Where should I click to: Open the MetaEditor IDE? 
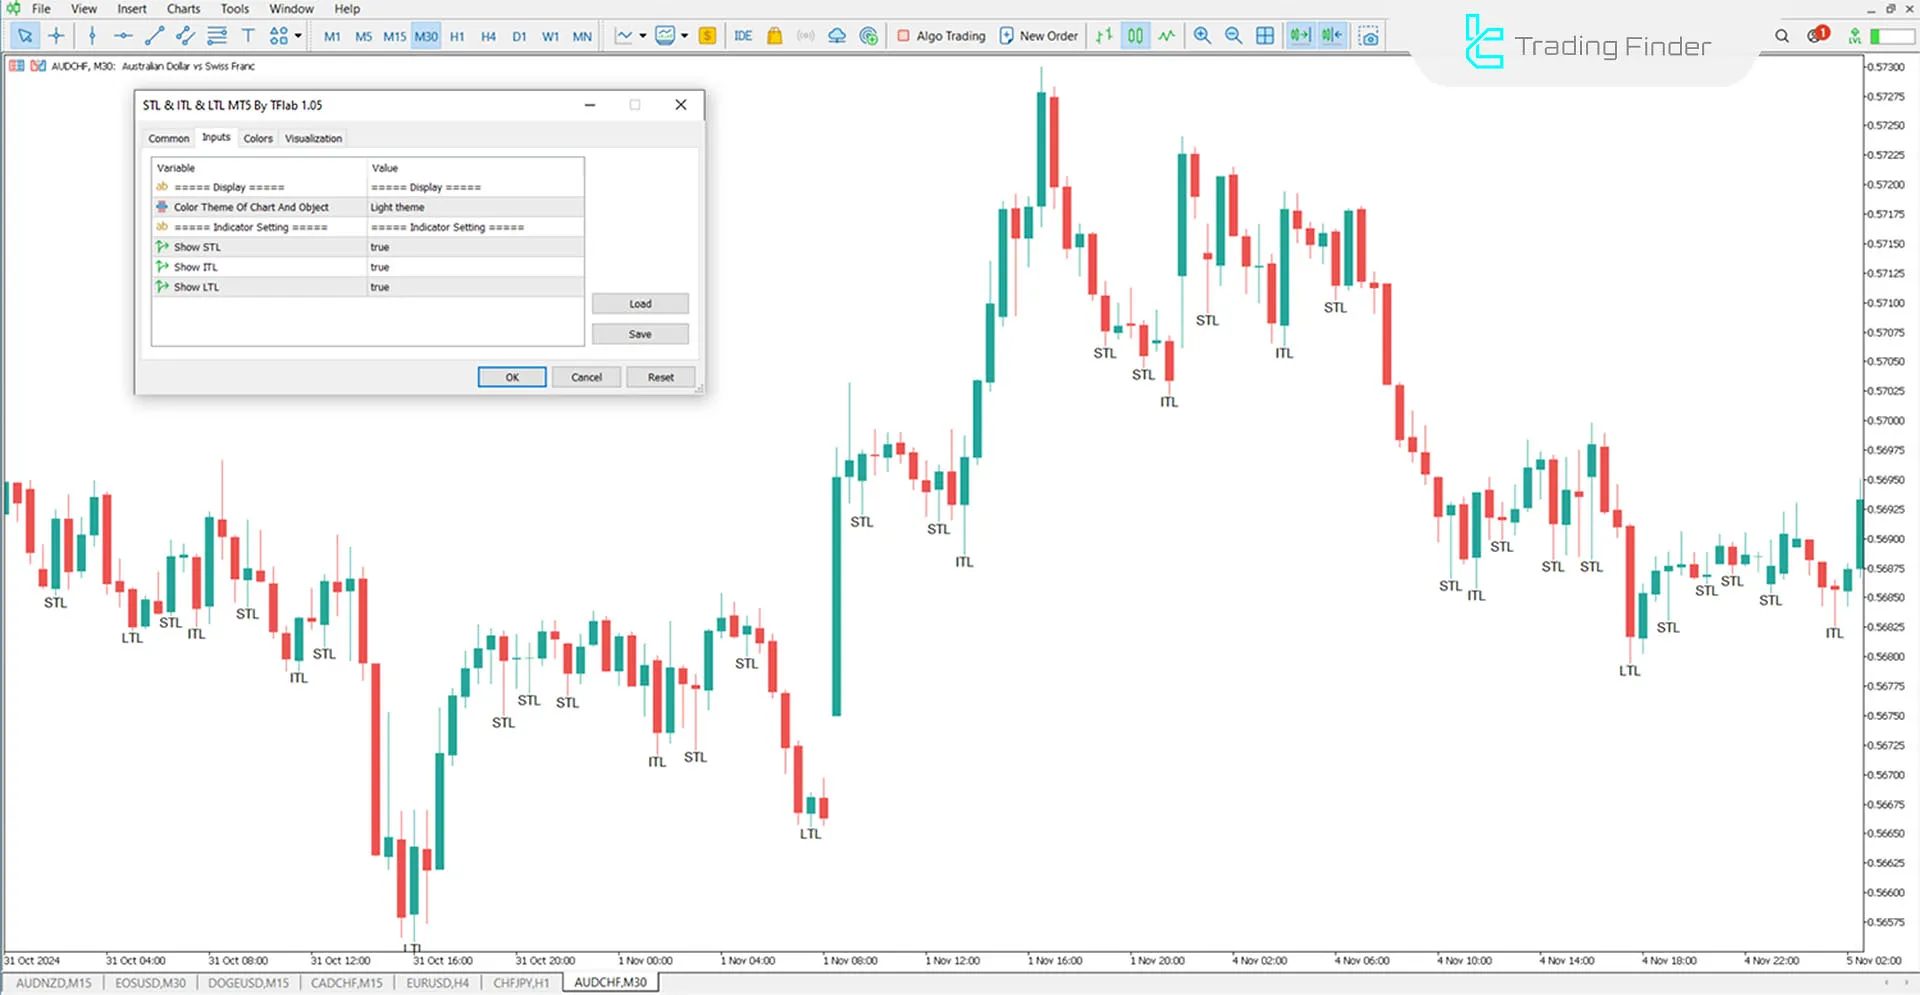point(743,36)
